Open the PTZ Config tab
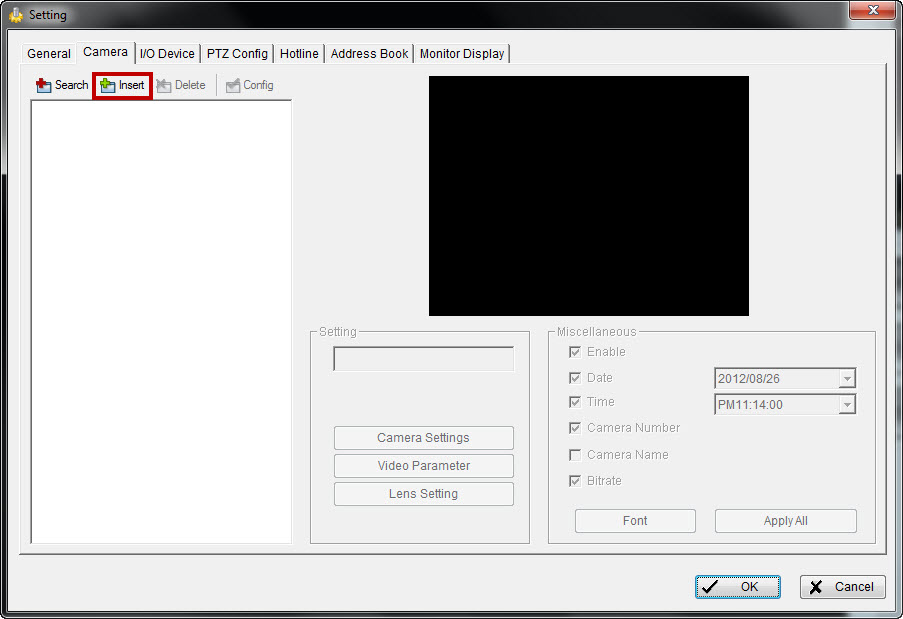 tap(237, 54)
